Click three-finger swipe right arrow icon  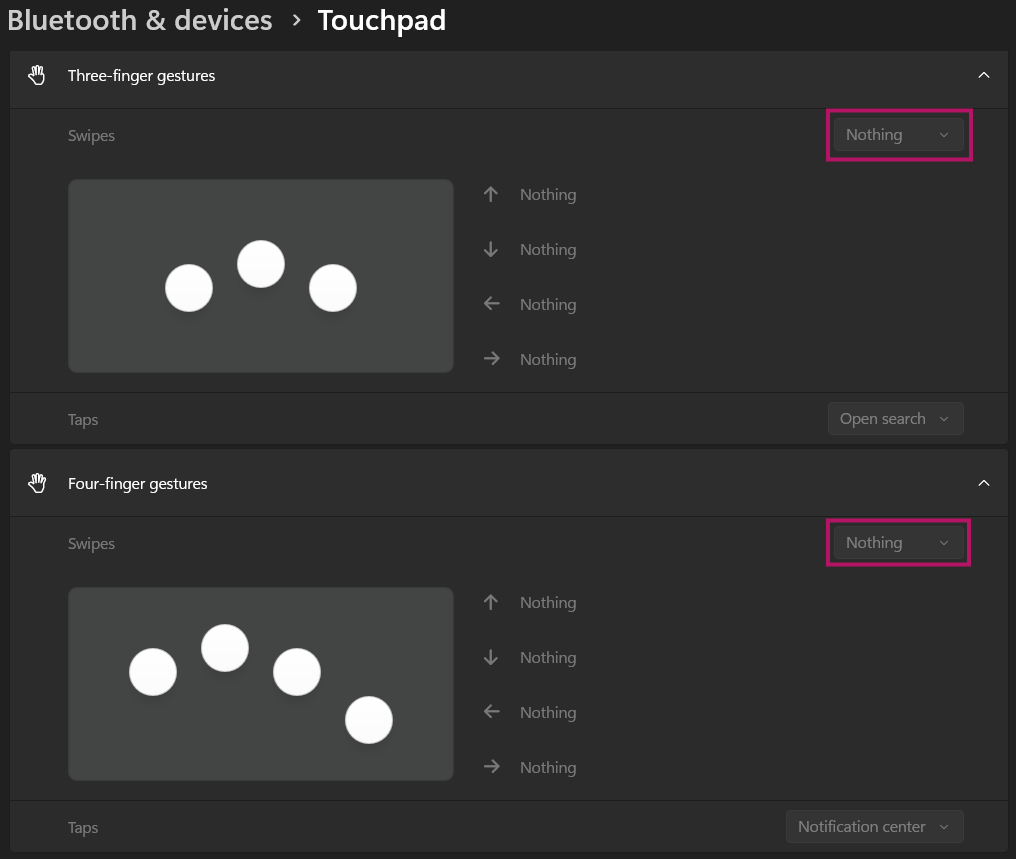(491, 359)
